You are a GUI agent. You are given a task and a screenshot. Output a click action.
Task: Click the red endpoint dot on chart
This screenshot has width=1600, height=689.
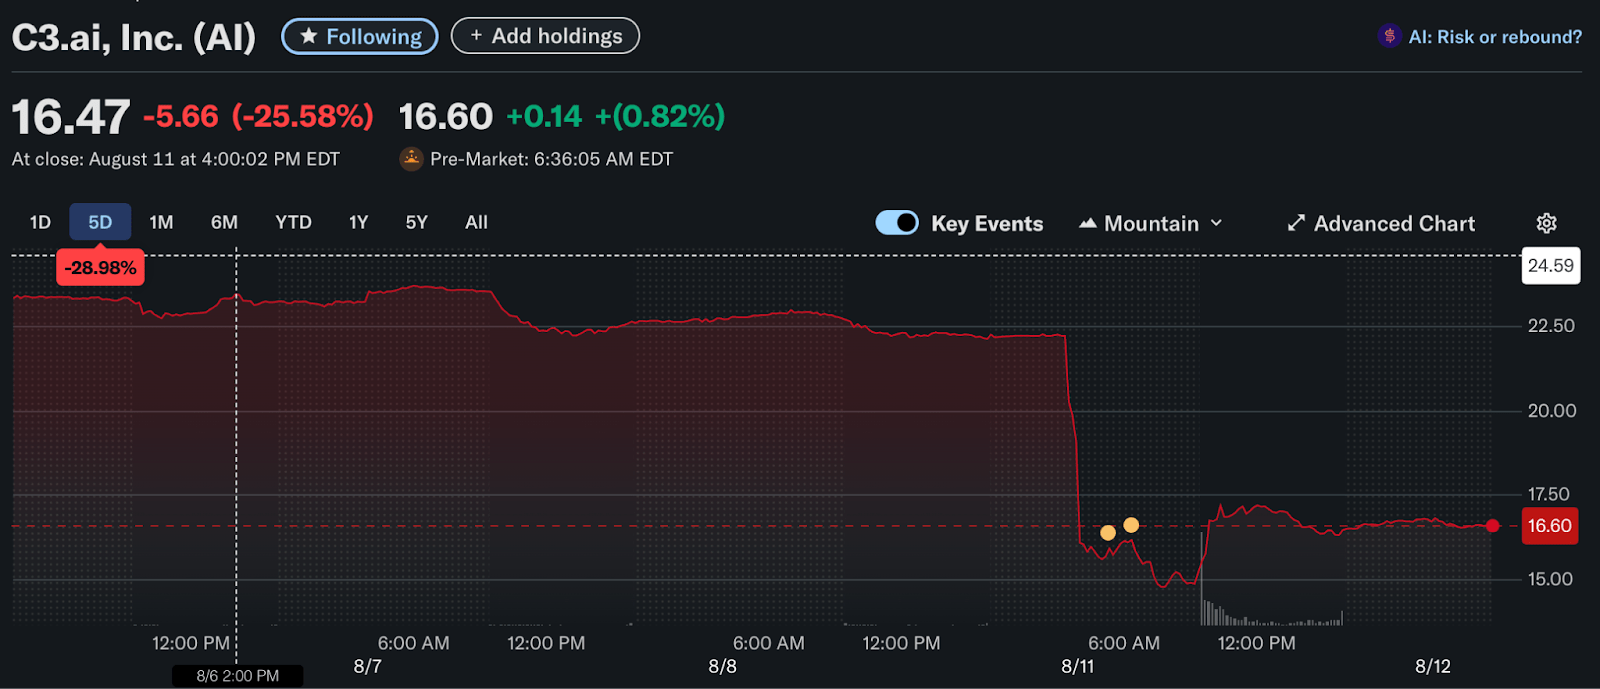point(1493,526)
